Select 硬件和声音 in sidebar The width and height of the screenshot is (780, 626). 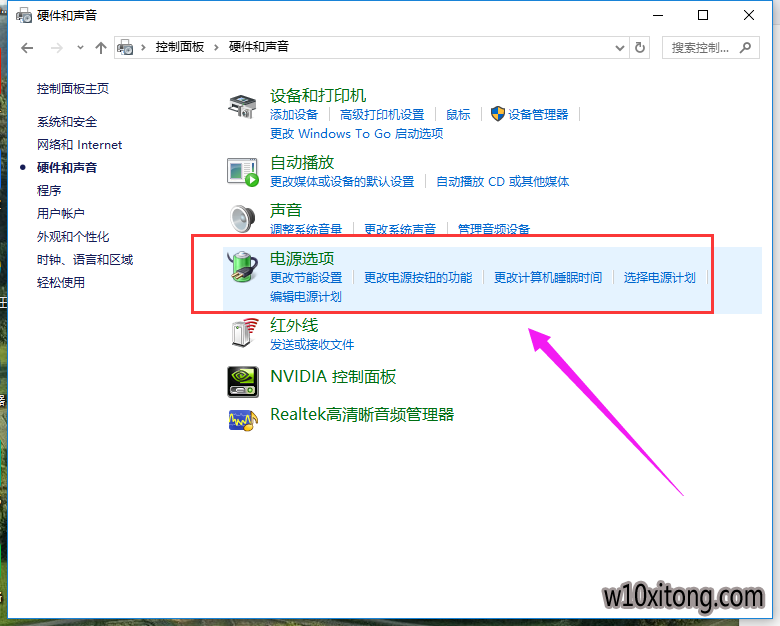pos(67,168)
